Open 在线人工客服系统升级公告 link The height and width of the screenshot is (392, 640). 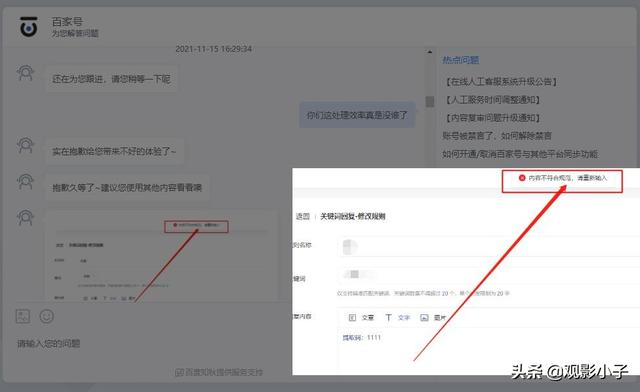[501, 82]
